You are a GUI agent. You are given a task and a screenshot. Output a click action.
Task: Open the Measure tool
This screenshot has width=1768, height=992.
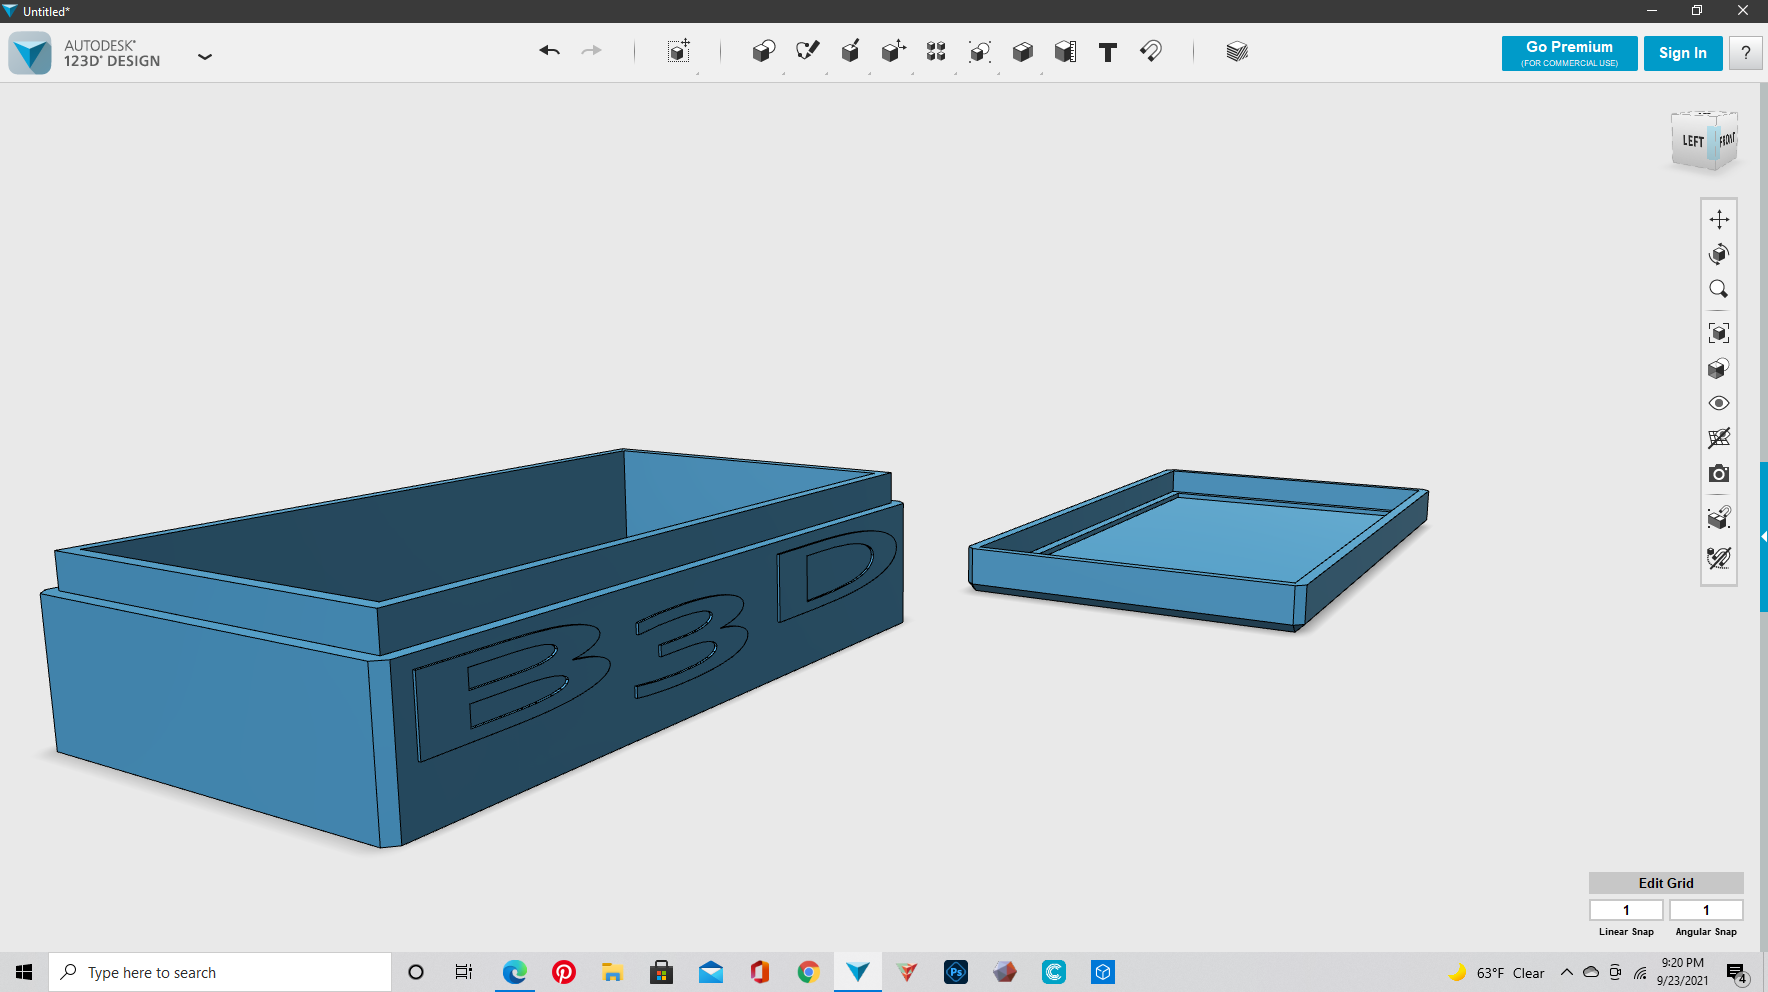tap(1065, 52)
